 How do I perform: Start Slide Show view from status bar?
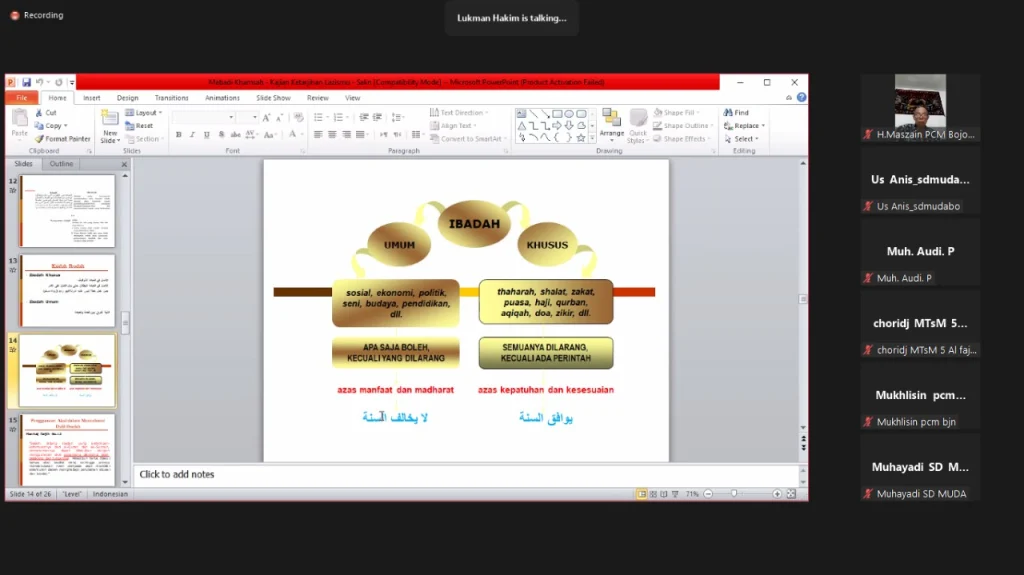coord(677,494)
